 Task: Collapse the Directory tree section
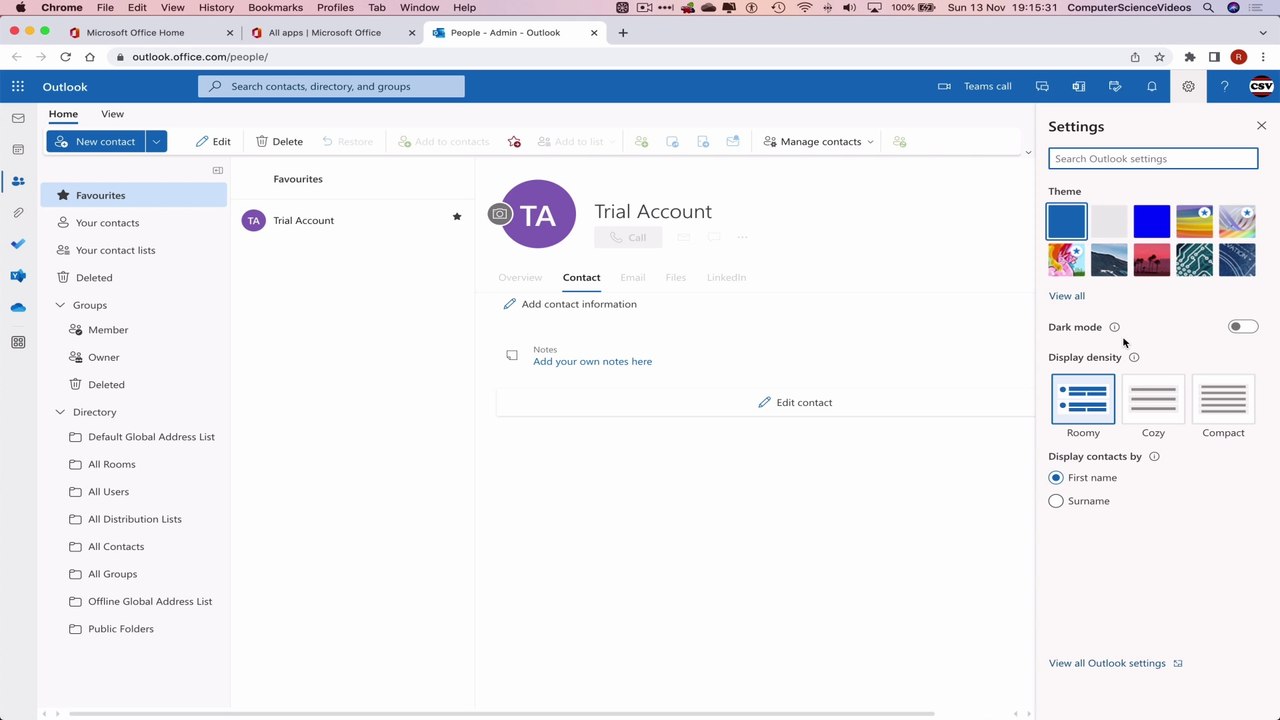tap(60, 412)
